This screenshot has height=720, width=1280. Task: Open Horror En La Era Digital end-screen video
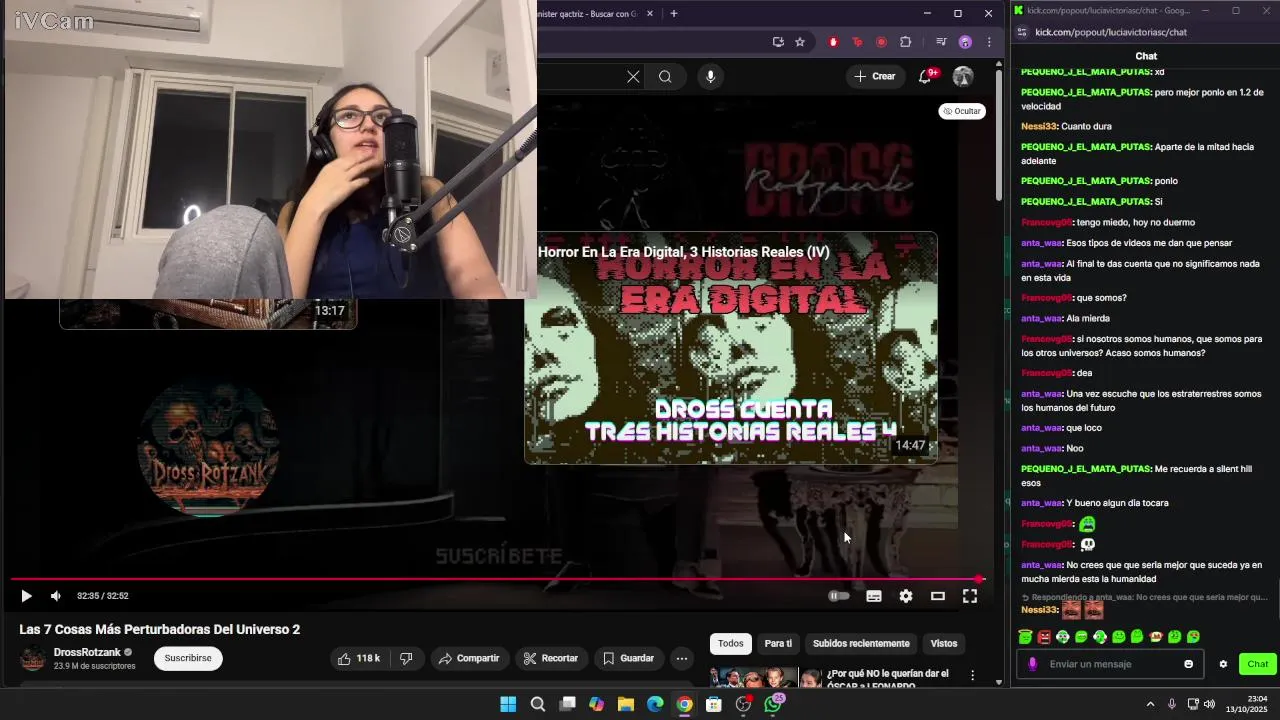click(x=731, y=348)
